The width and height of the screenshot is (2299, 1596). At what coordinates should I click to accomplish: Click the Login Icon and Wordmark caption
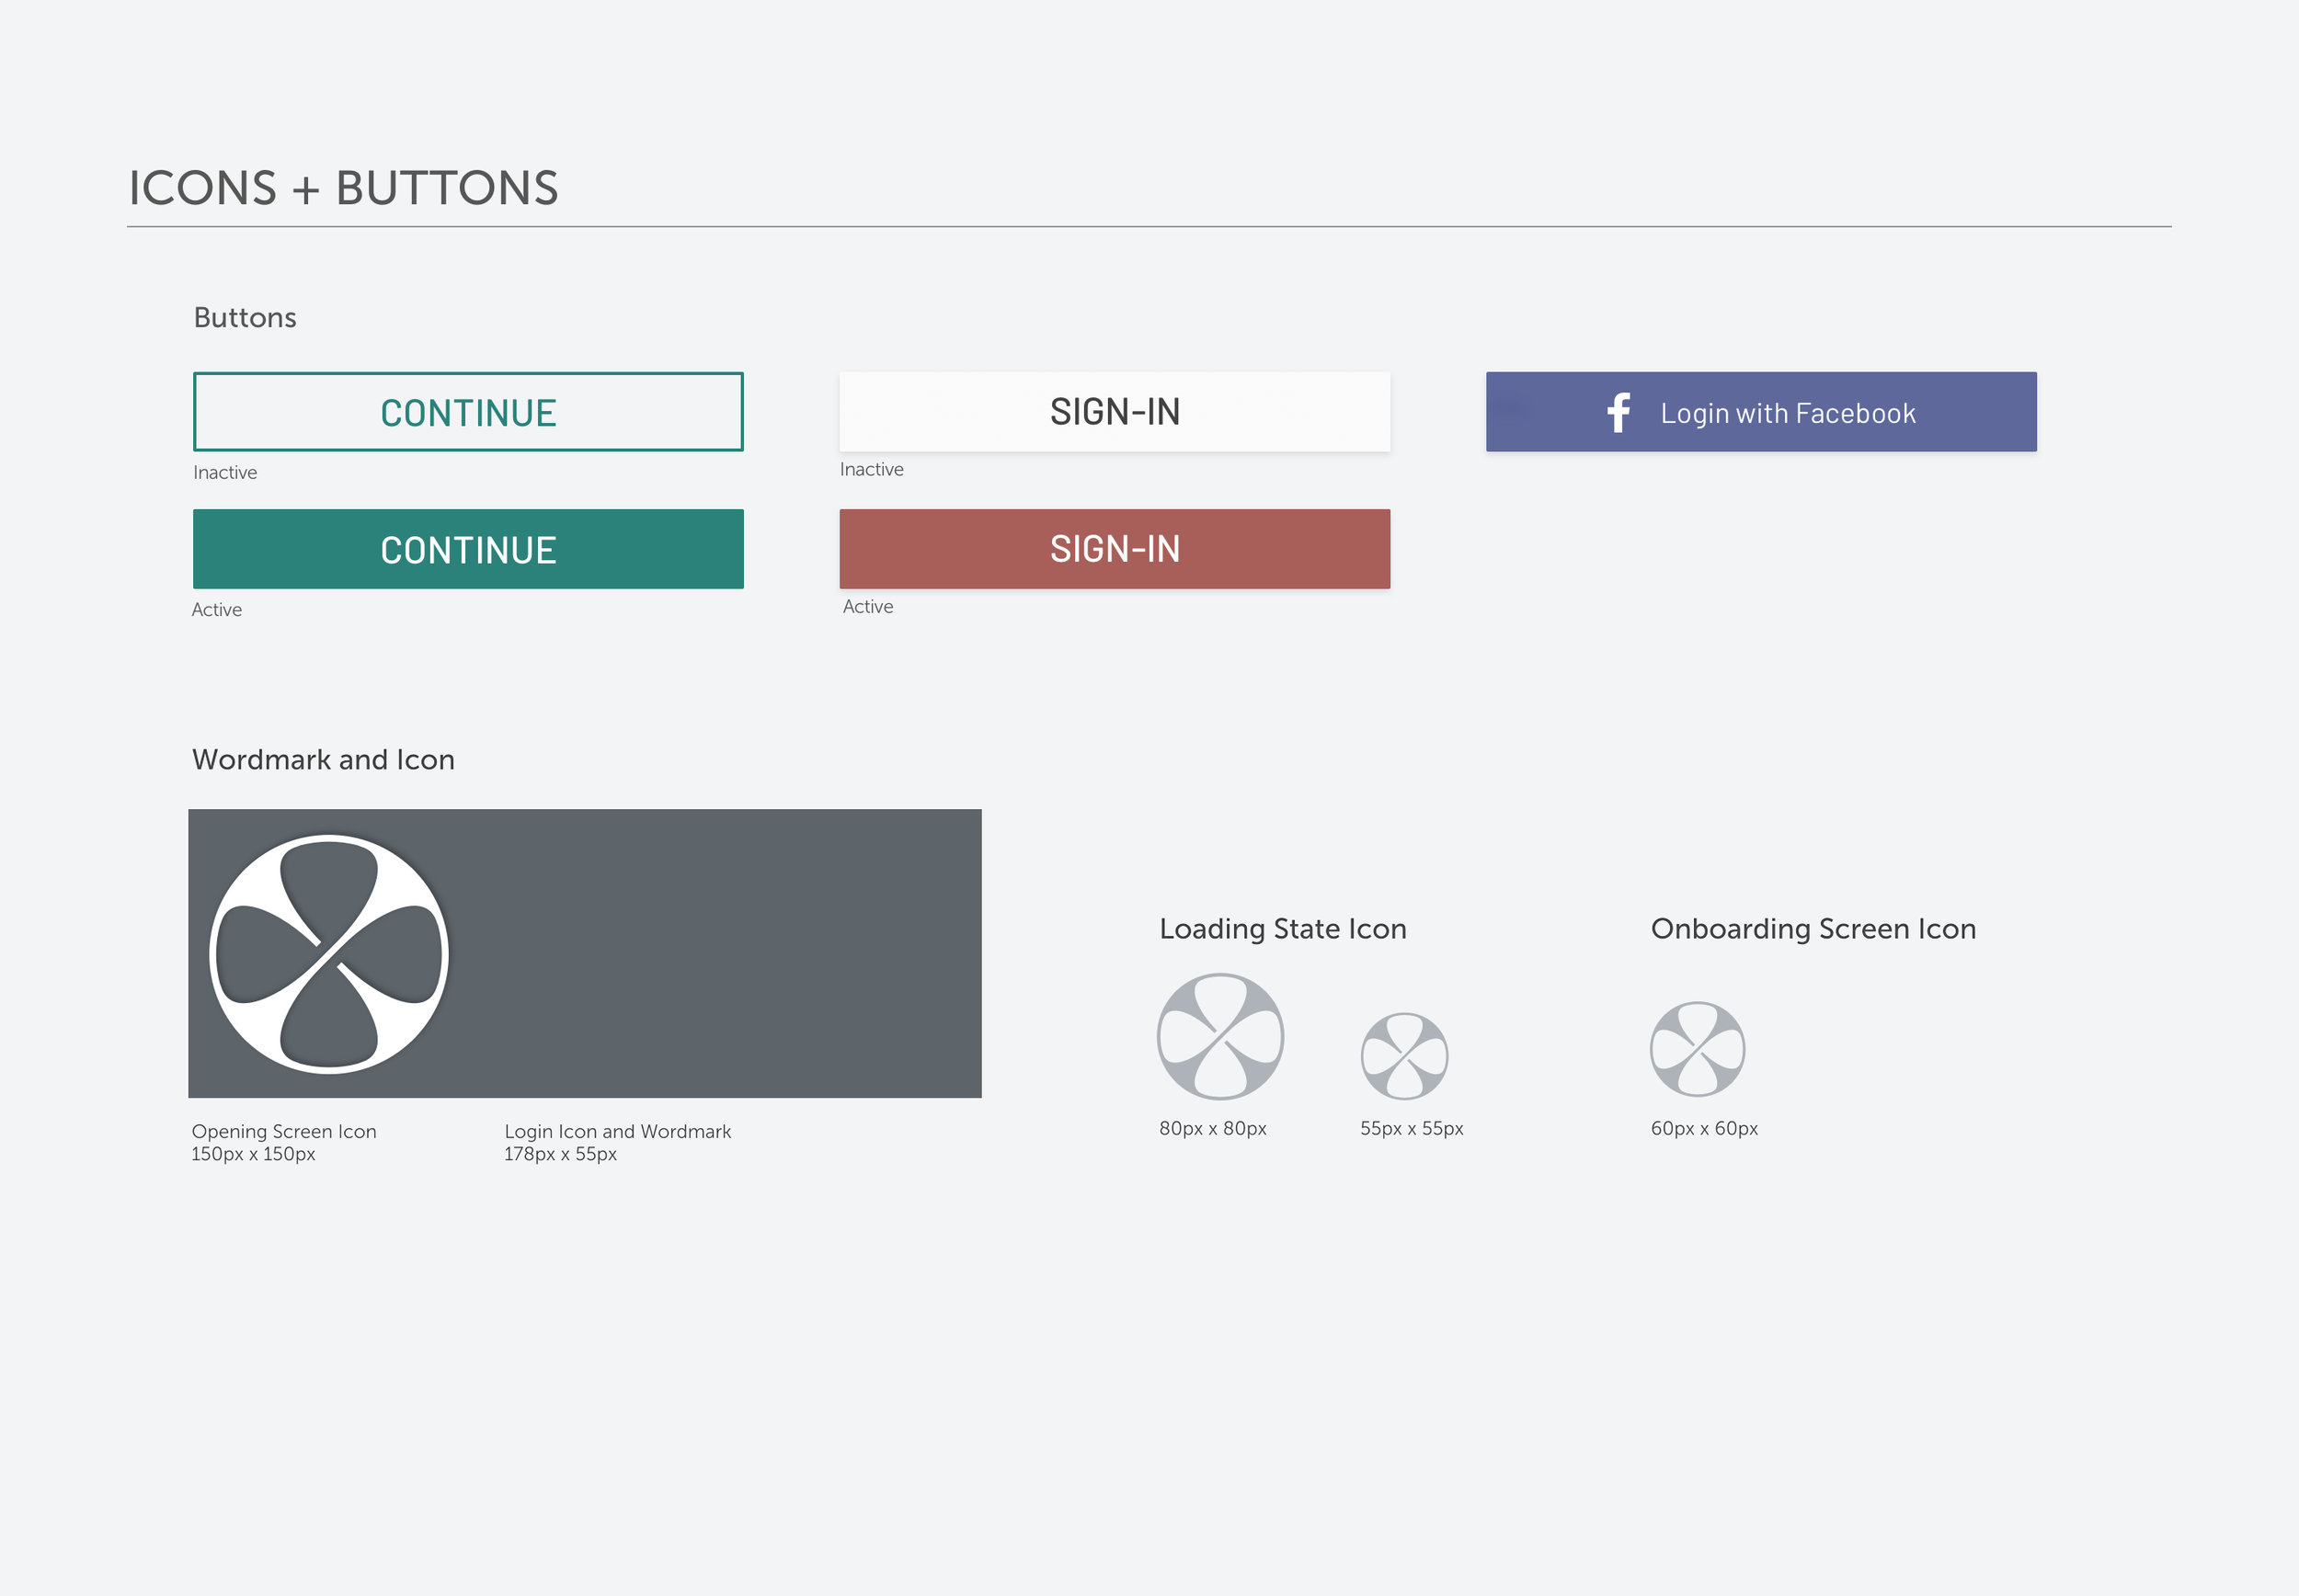point(618,1142)
